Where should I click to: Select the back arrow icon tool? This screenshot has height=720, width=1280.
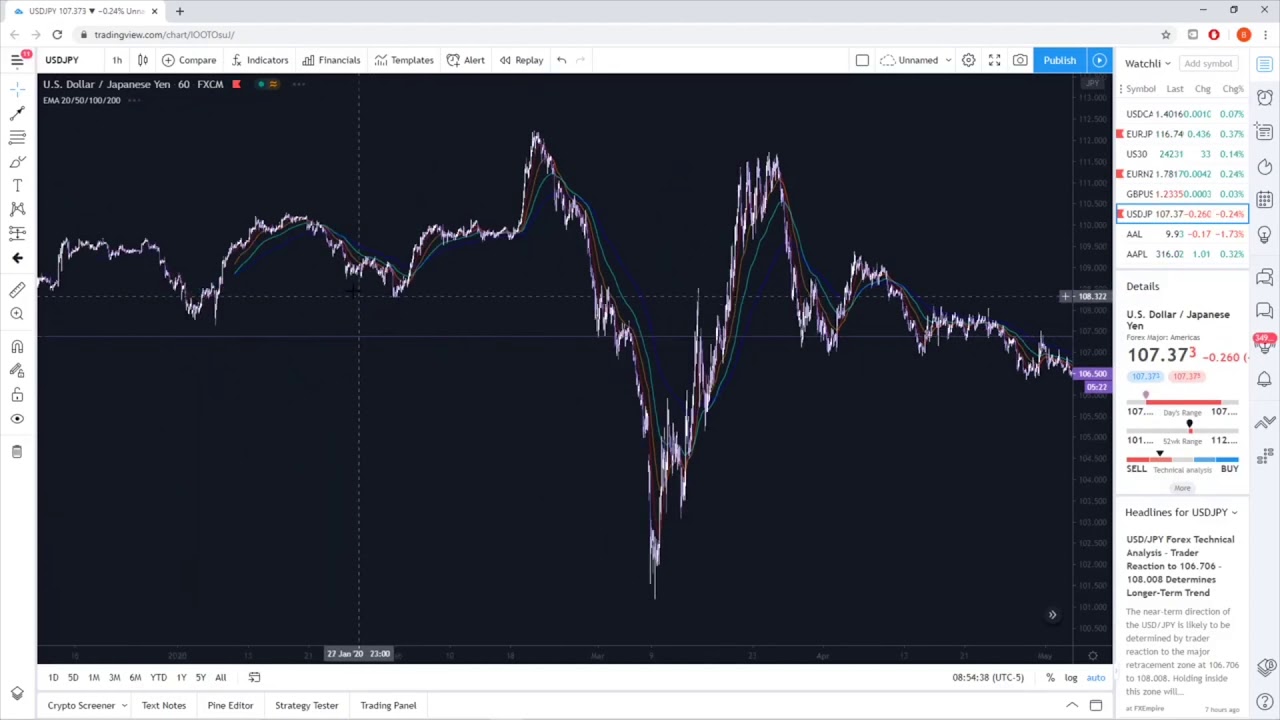point(17,258)
